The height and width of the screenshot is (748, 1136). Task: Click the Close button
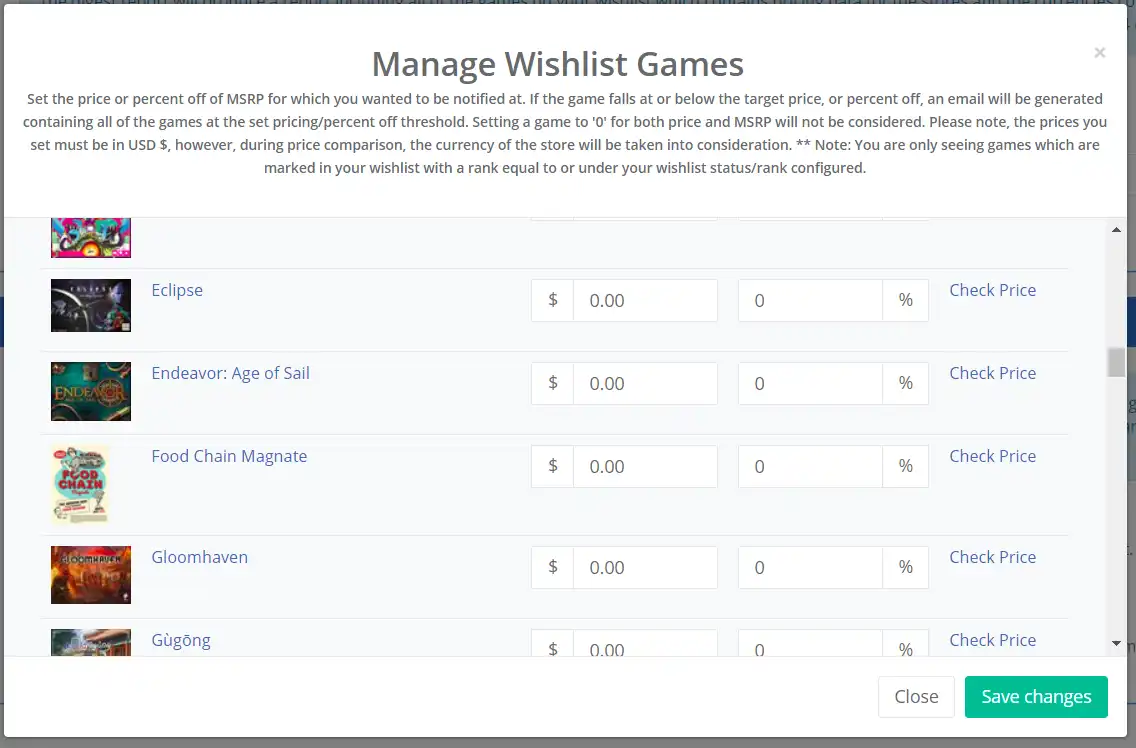click(916, 697)
